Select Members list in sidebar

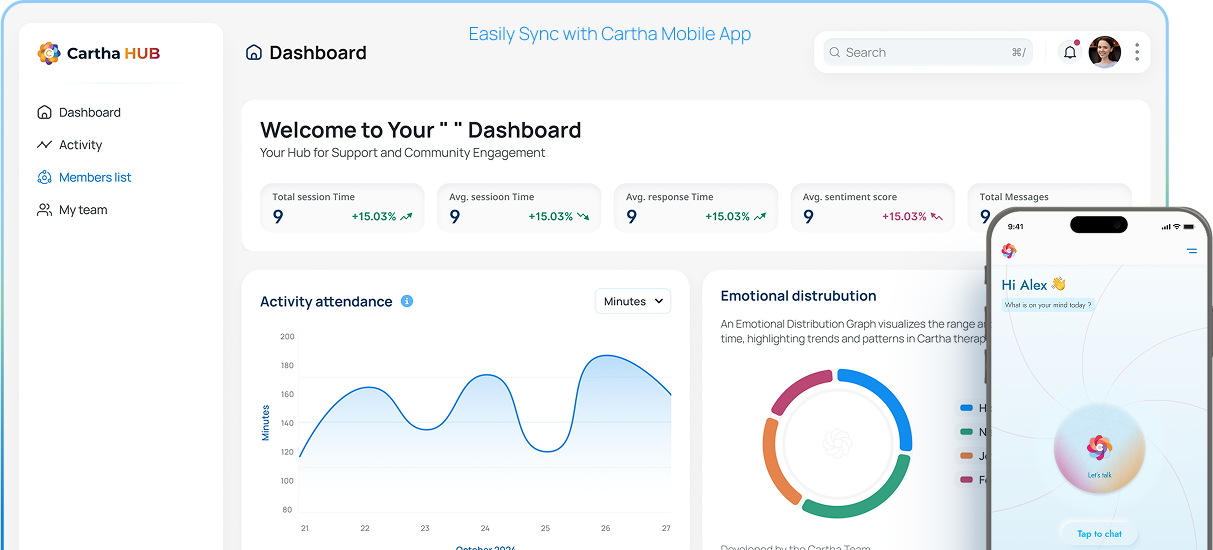95,177
